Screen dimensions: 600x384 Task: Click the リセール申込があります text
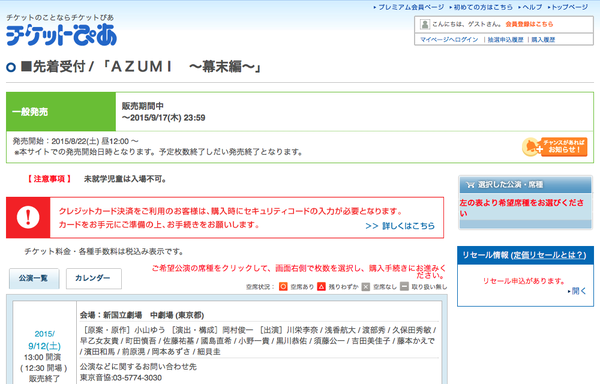524,281
